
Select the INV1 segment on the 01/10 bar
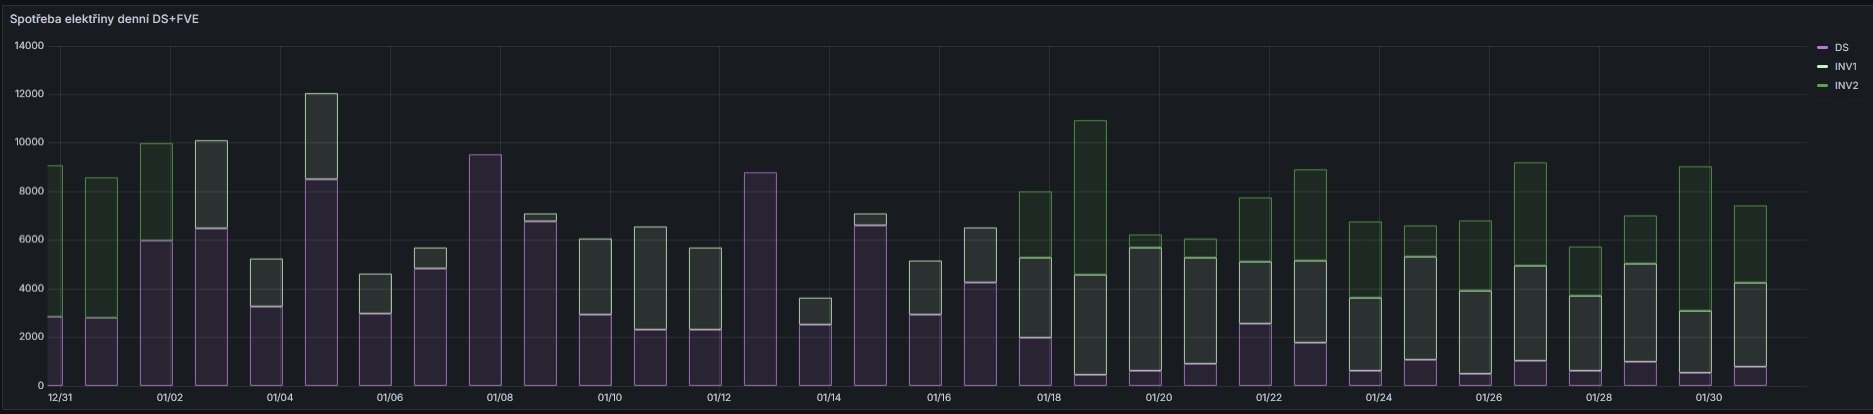(595, 277)
